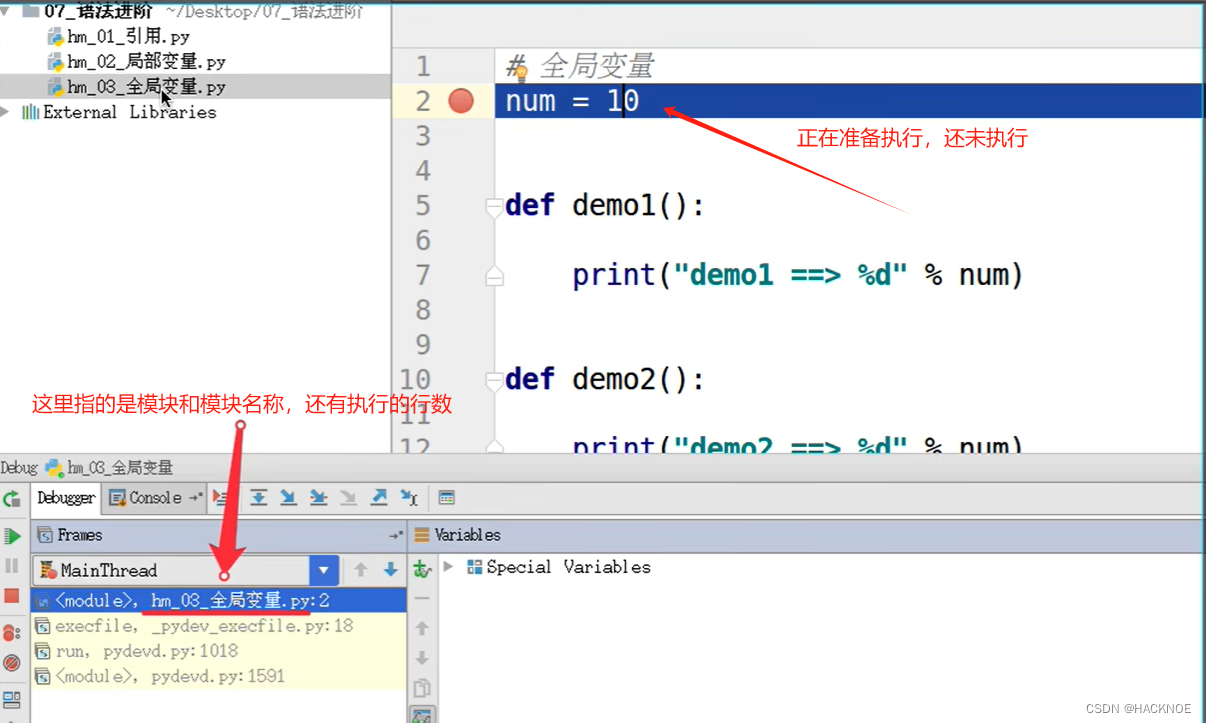
Task: Collapse def demo1() code fold
Action: [x=493, y=207]
